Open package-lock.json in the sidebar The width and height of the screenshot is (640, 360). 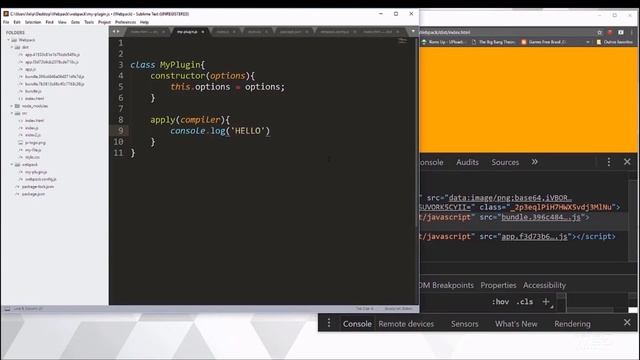[38, 187]
